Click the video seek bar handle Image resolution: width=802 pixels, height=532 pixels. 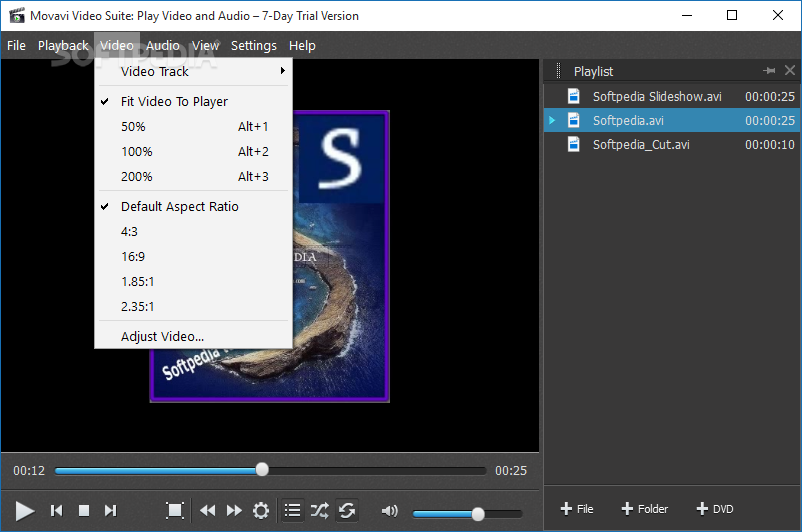pyautogui.click(x=262, y=469)
